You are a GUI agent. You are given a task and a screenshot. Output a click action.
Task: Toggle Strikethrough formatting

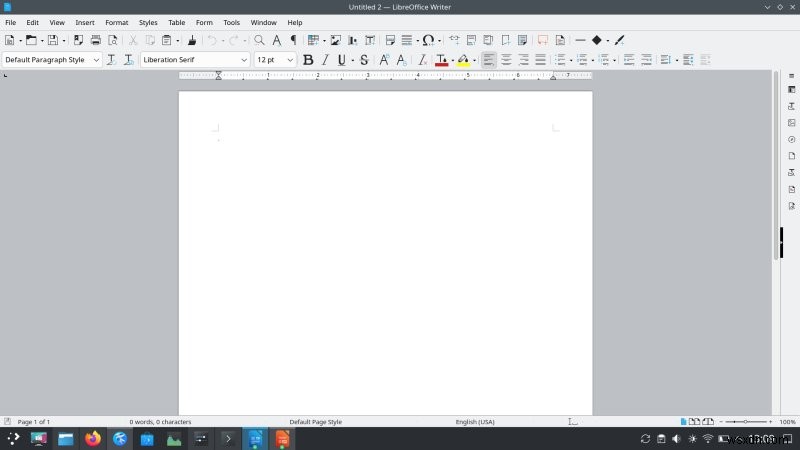[364, 60]
